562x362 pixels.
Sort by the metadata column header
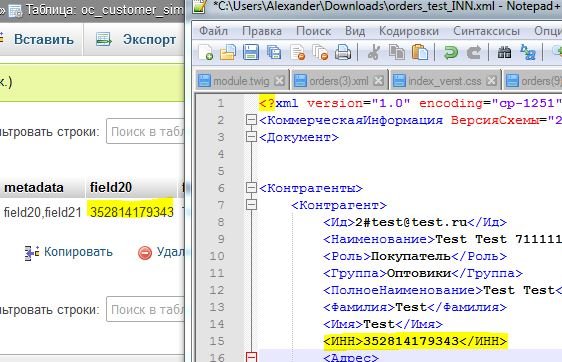coord(34,187)
